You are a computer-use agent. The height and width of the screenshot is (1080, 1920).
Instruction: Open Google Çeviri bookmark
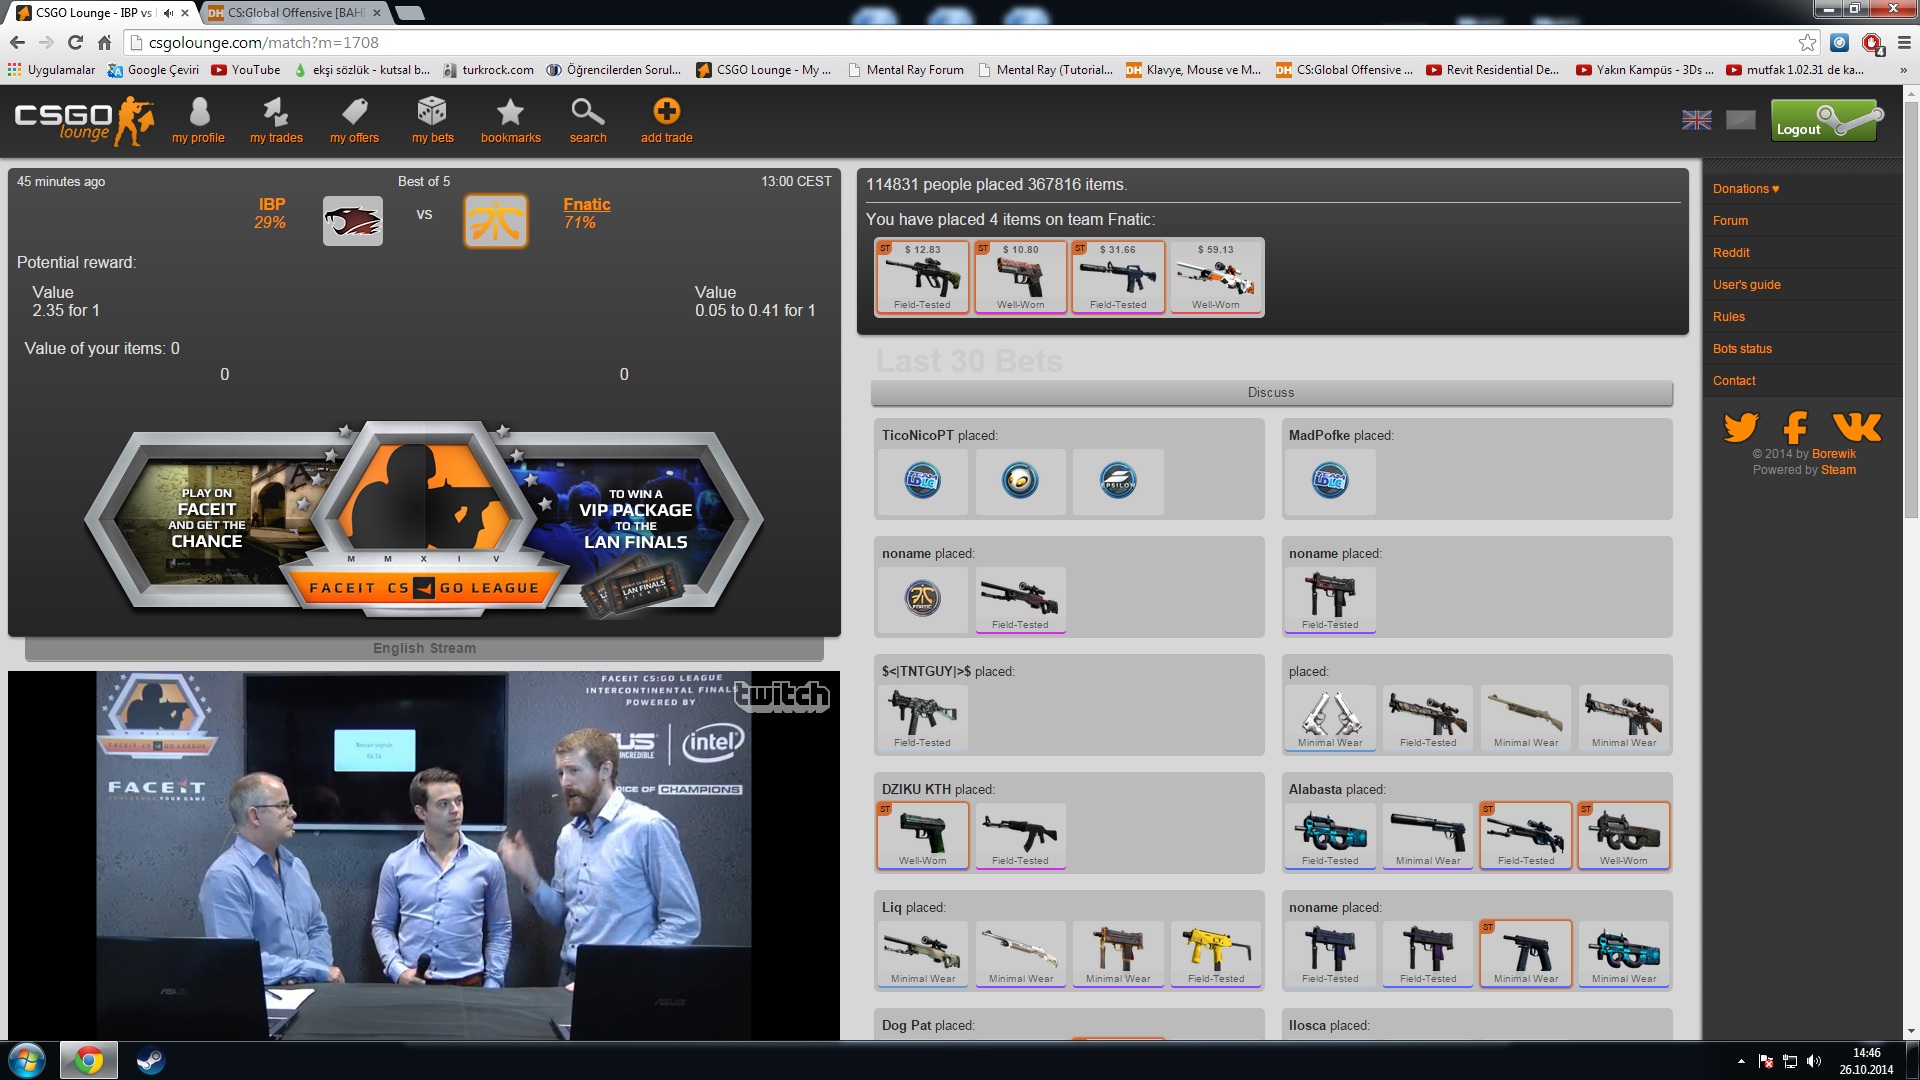click(x=153, y=70)
